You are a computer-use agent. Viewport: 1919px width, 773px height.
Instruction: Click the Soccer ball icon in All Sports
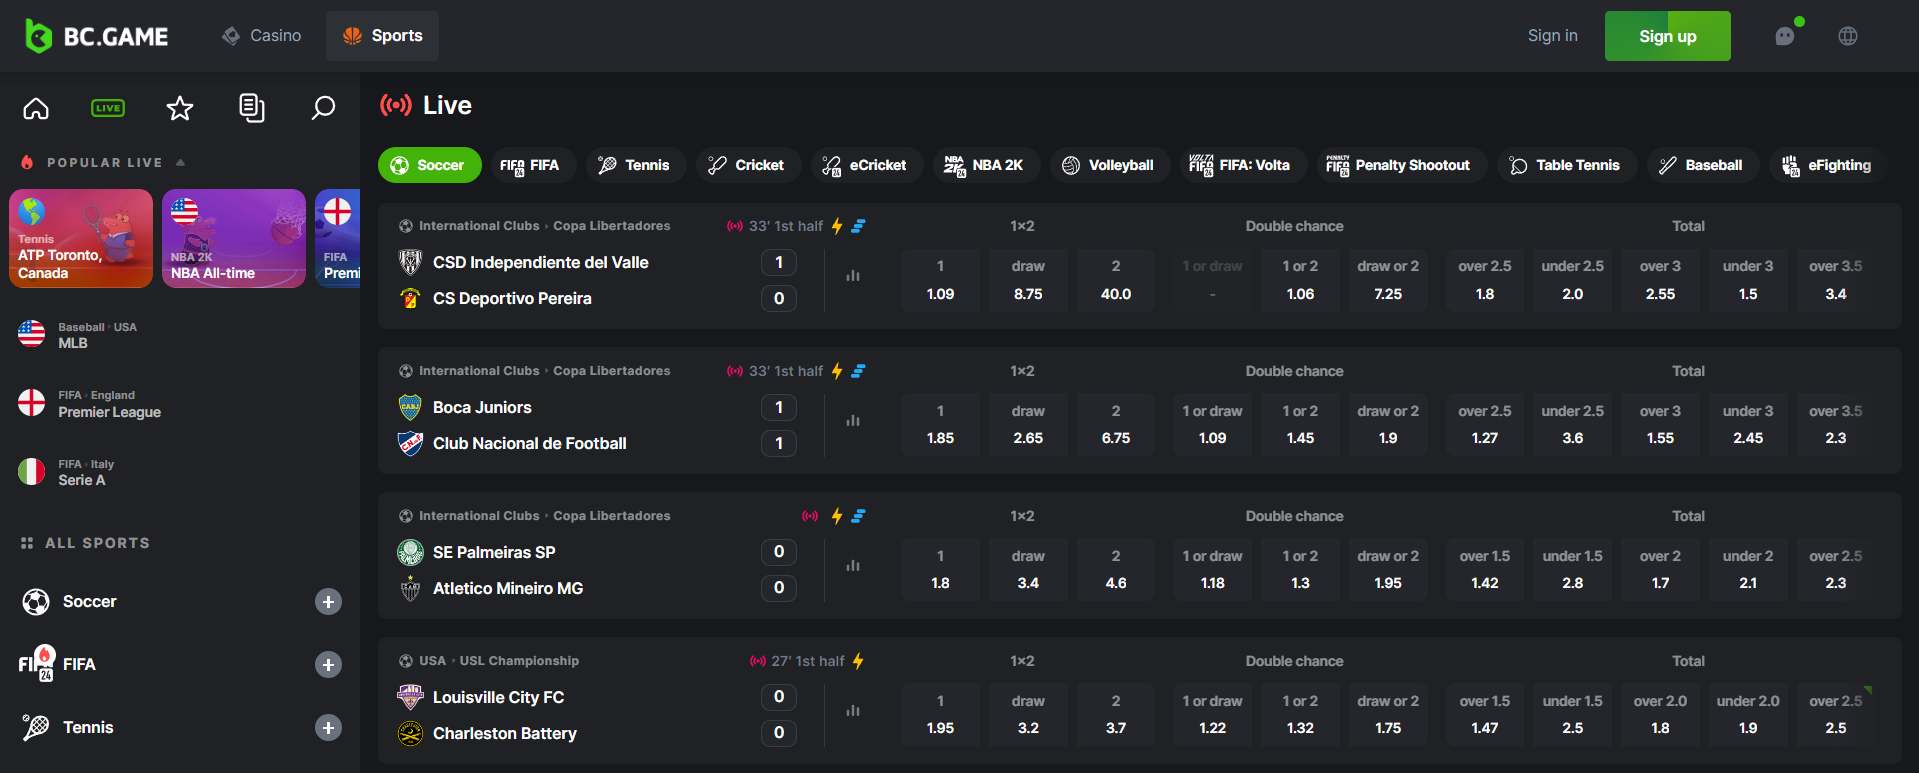[x=36, y=602]
